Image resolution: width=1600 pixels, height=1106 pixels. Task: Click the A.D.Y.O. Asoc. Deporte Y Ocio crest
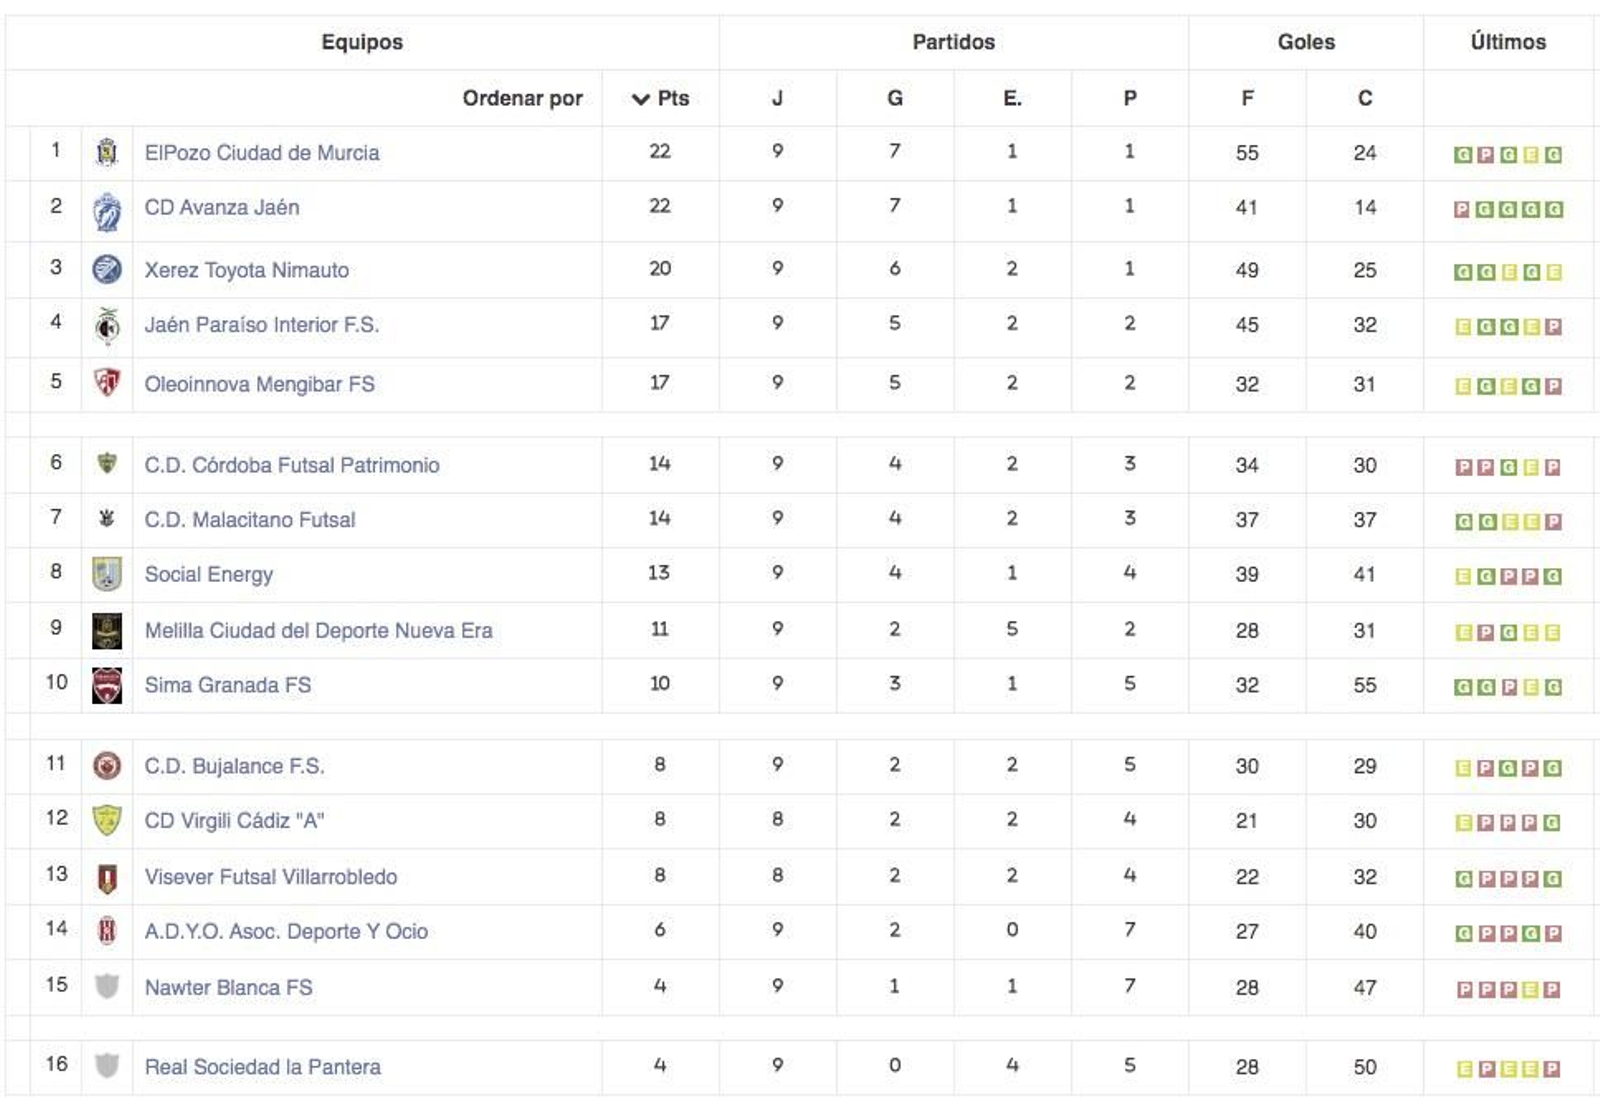[106, 930]
